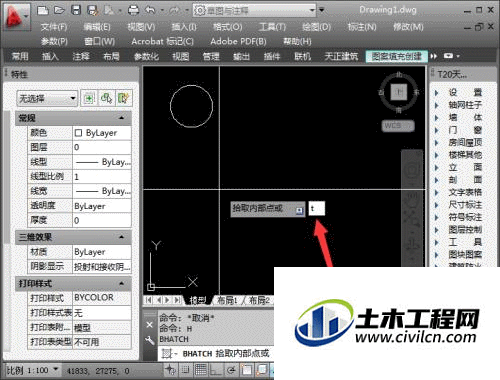Click the Save diskette icon
This screenshot has width=500, height=380.
tap(76, 10)
